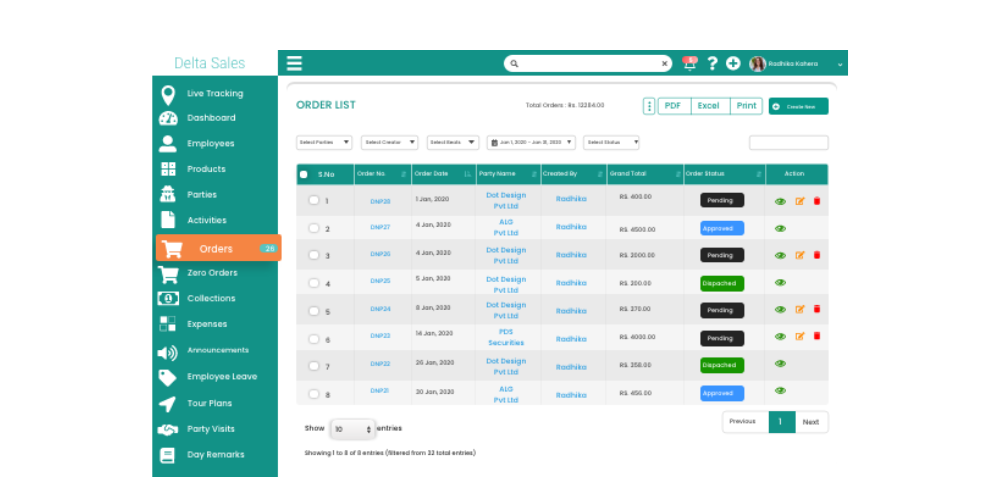This screenshot has height=500, width=1000.
Task: Open the Select Parties dropdown
Action: click(x=324, y=142)
